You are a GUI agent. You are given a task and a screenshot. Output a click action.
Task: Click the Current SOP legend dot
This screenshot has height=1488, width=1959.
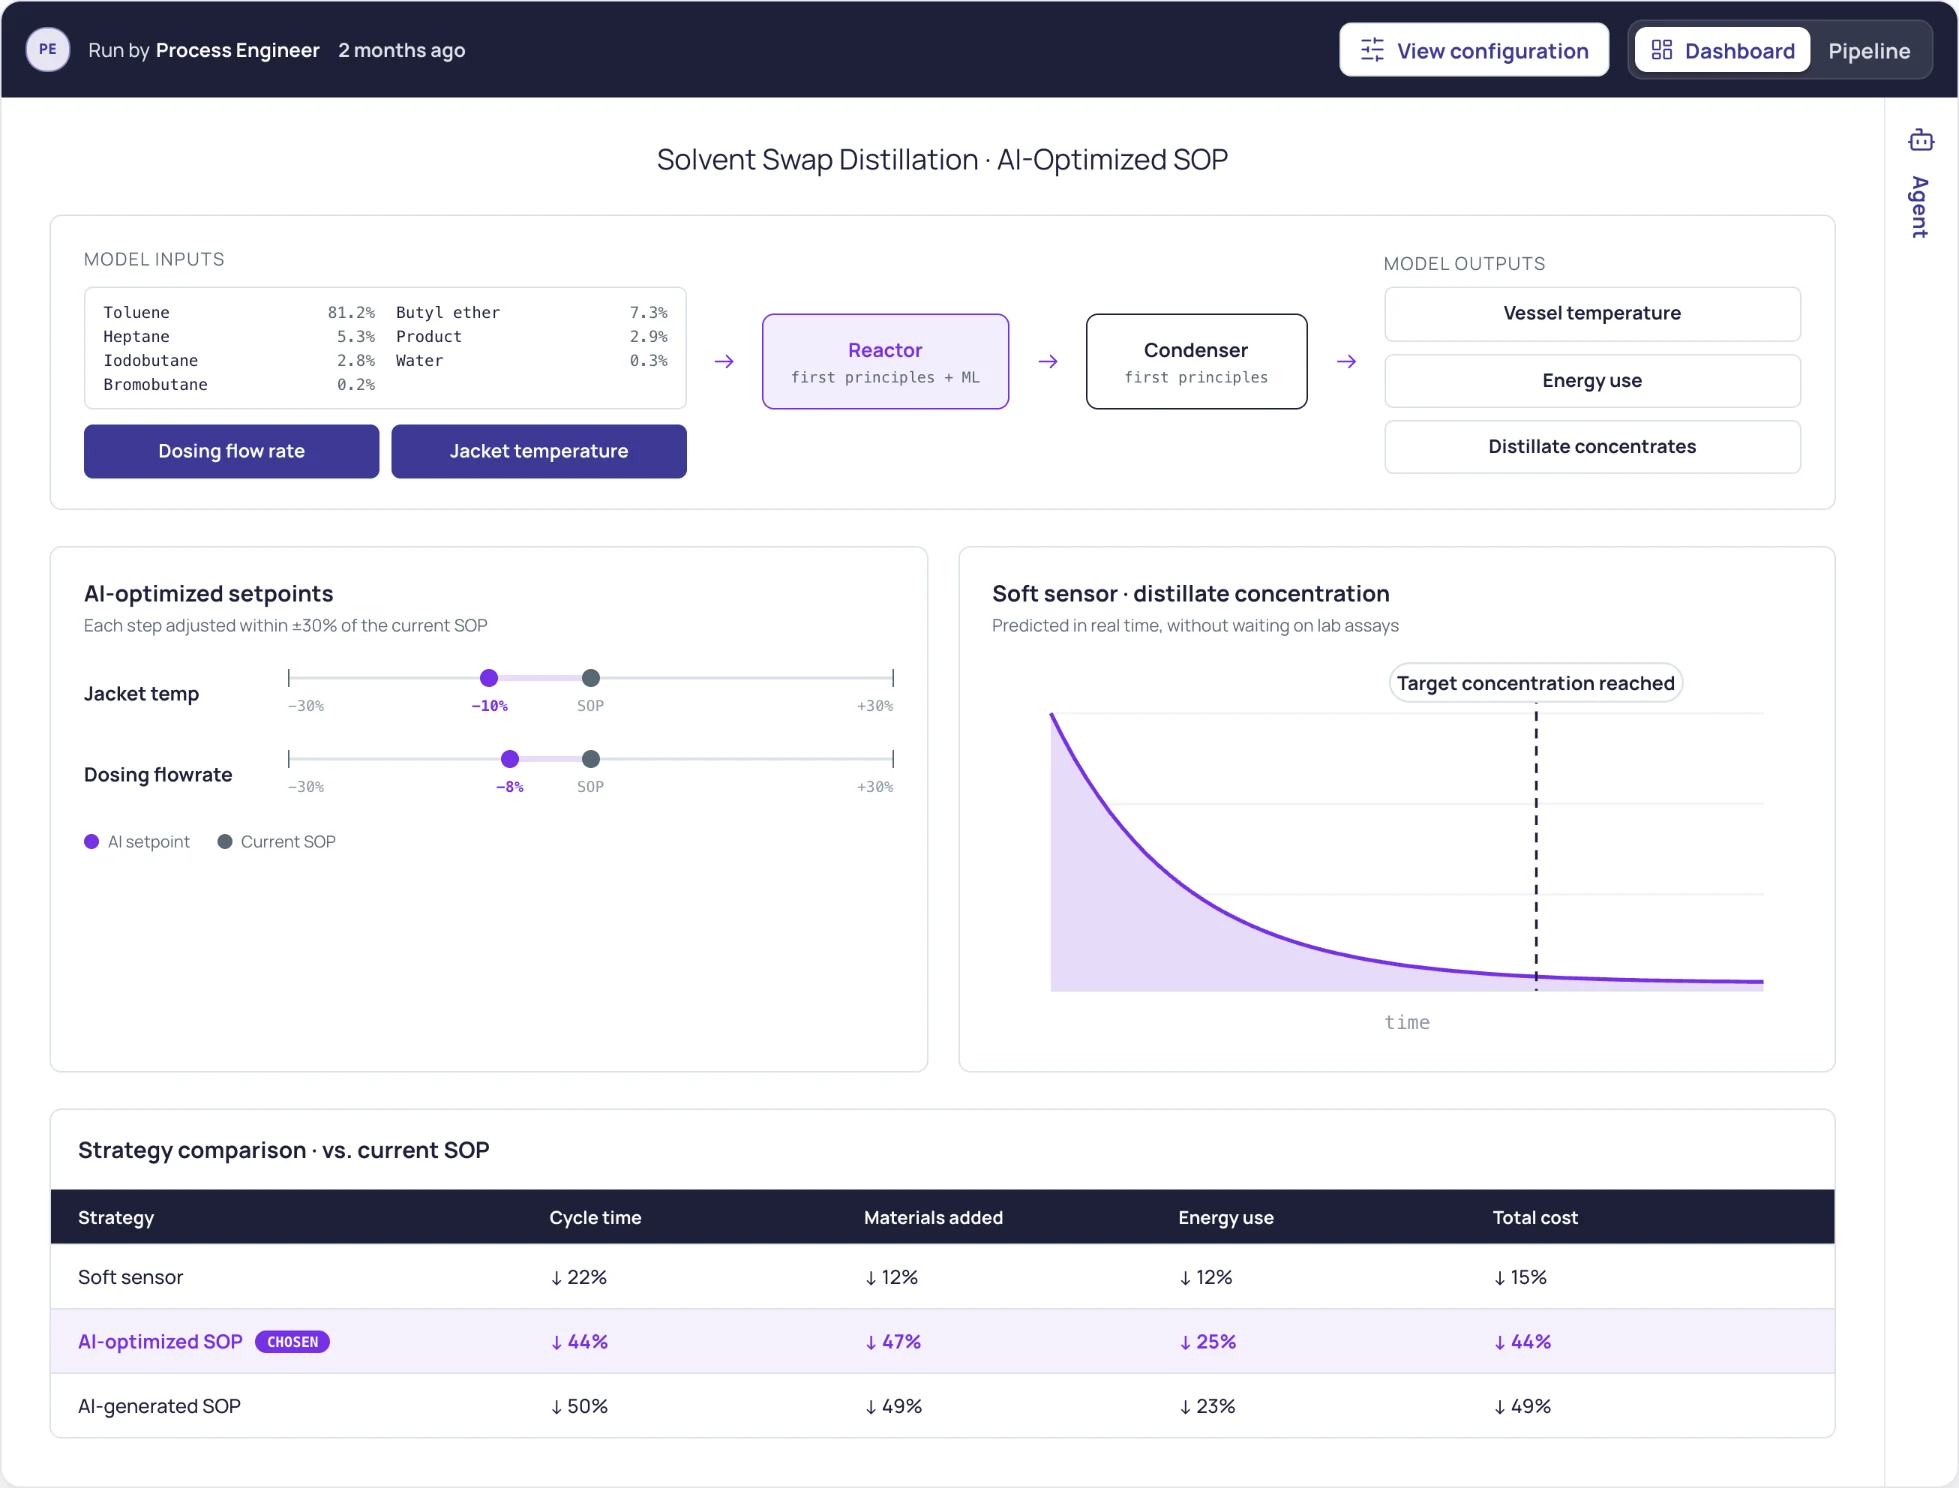pos(225,842)
